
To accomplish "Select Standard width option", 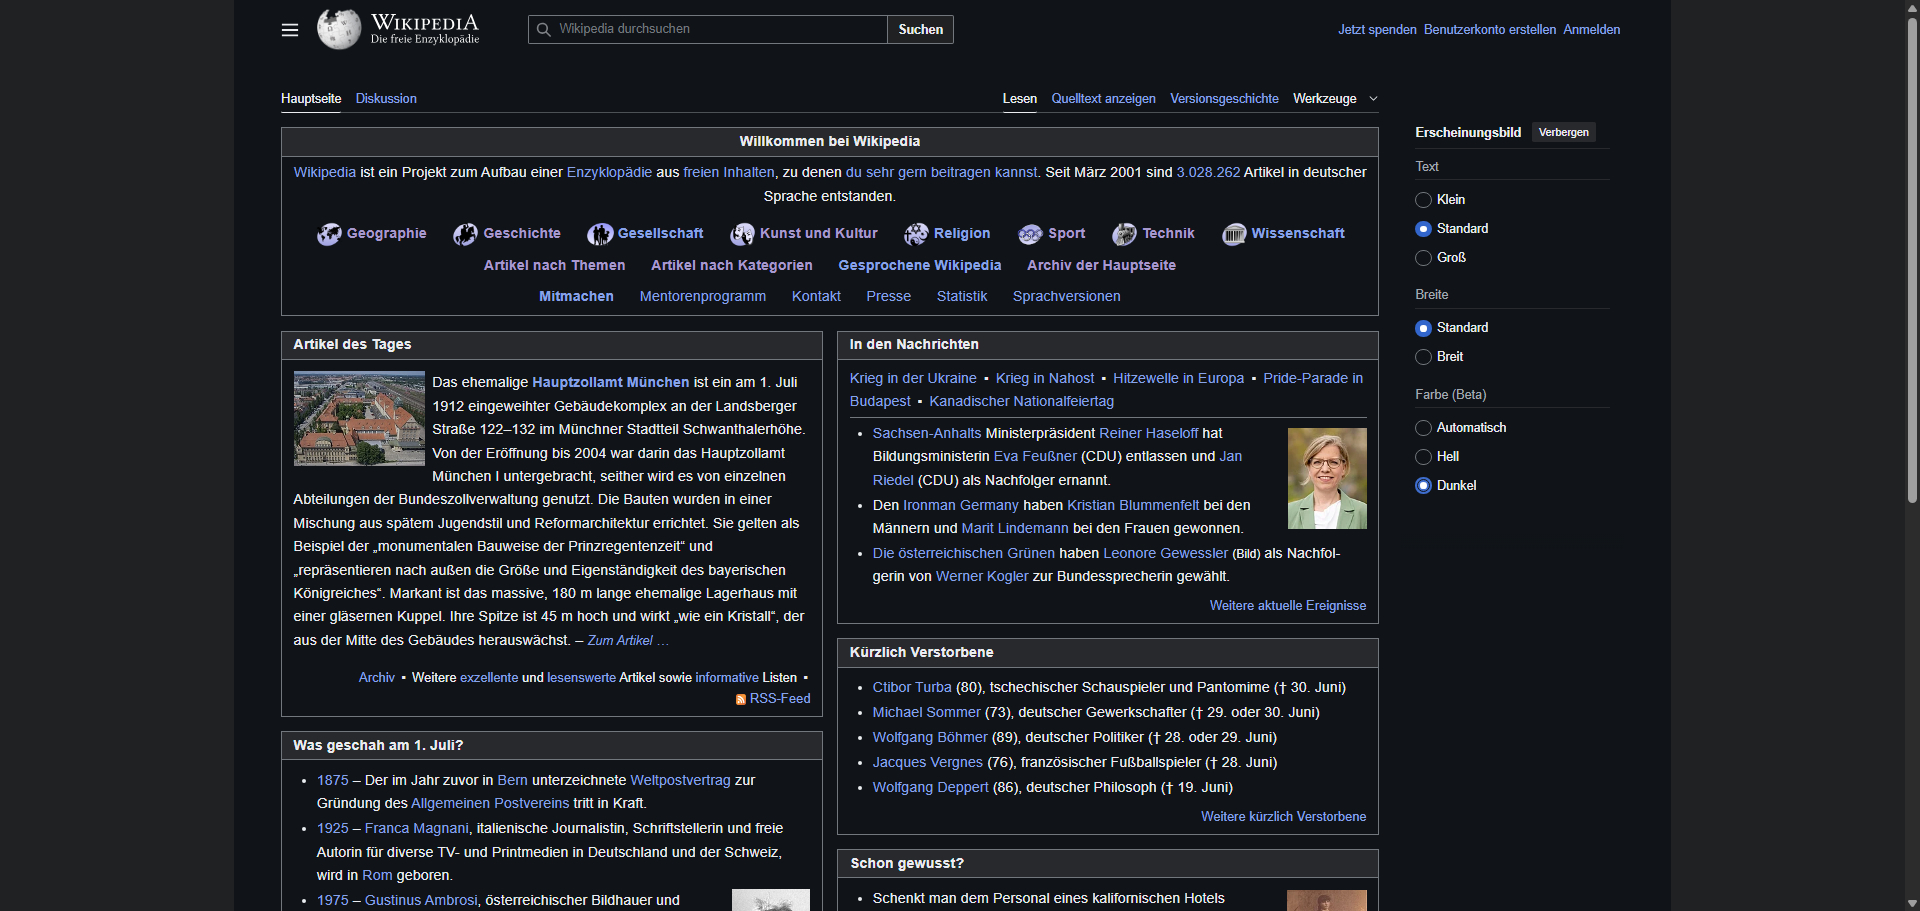I will click(x=1423, y=328).
